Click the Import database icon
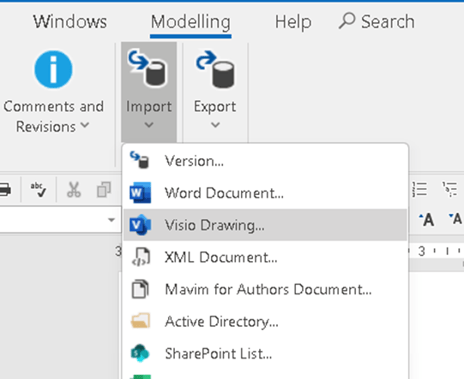Viewport: 464px width, 379px height. pos(147,68)
